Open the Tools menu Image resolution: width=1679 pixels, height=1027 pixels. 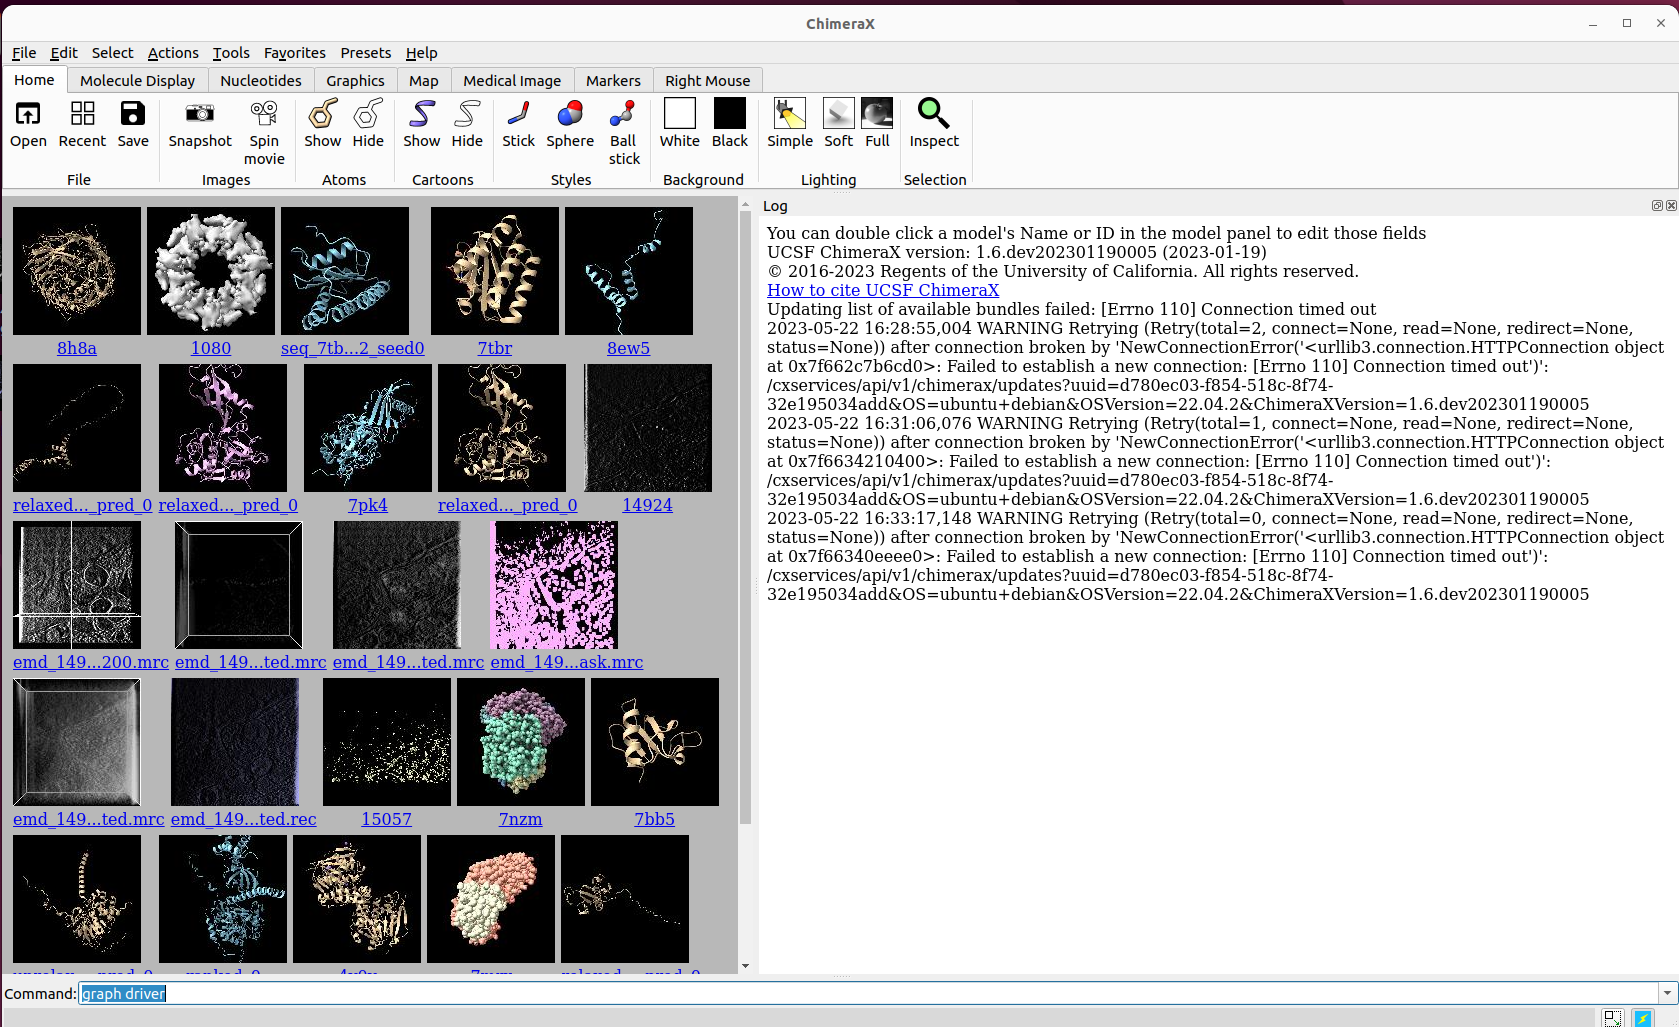231,53
